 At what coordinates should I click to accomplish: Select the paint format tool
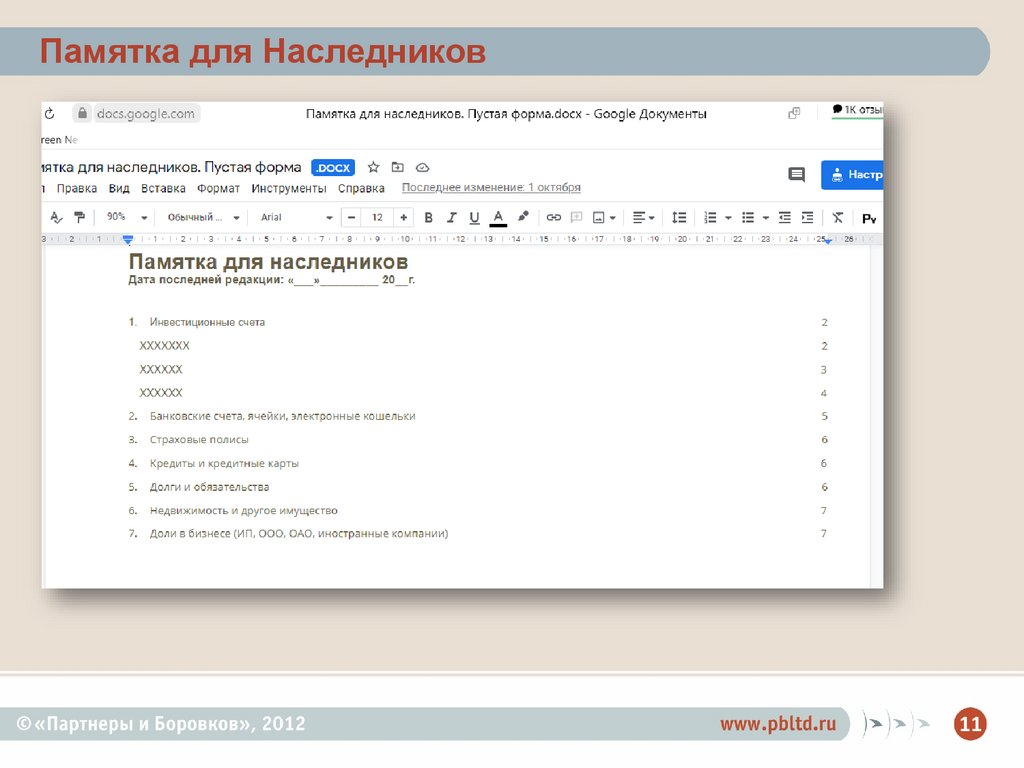(x=79, y=217)
